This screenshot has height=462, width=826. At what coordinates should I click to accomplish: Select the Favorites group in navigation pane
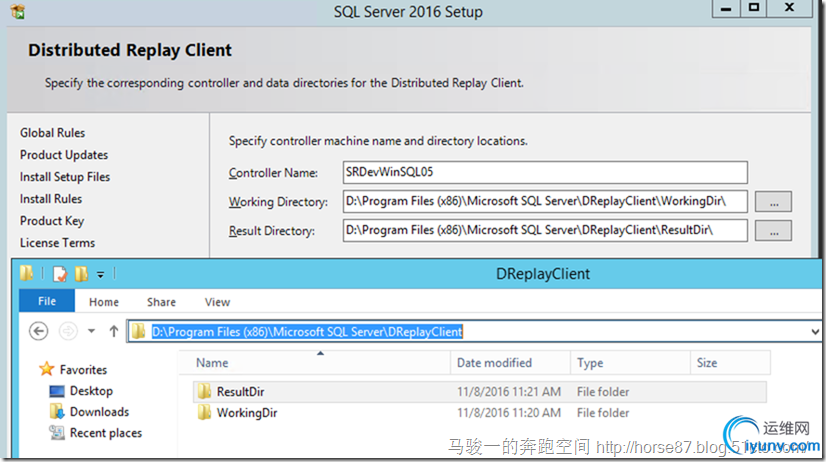pyautogui.click(x=82, y=369)
